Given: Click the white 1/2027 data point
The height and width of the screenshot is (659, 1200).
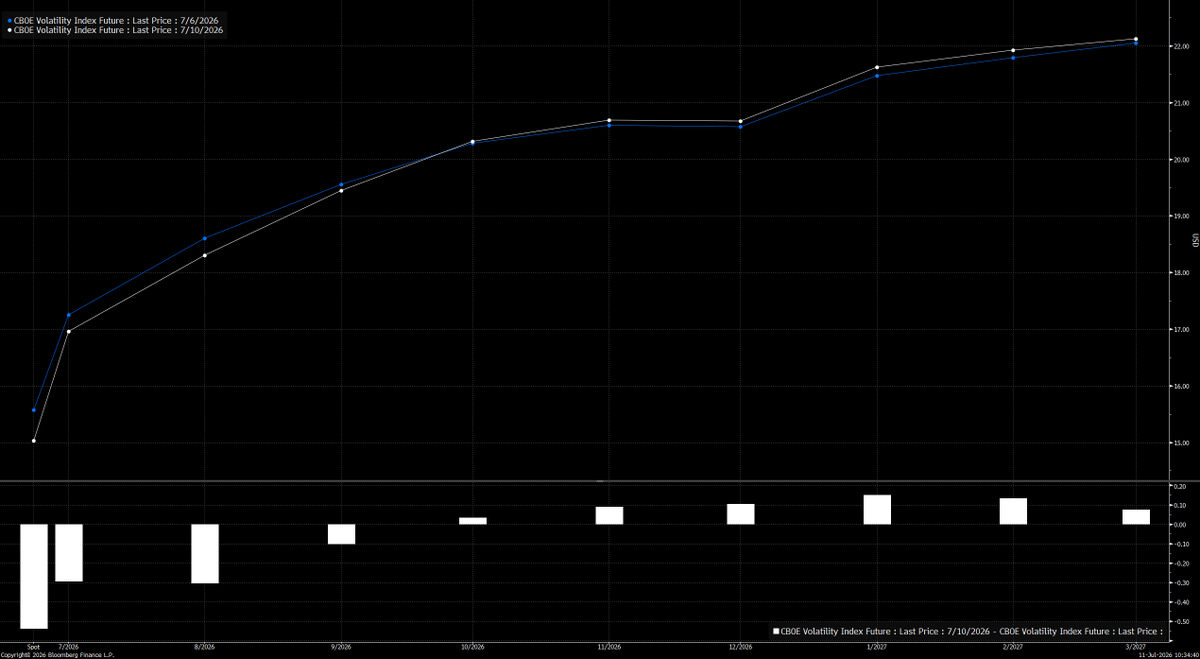Looking at the screenshot, I should pos(877,67).
